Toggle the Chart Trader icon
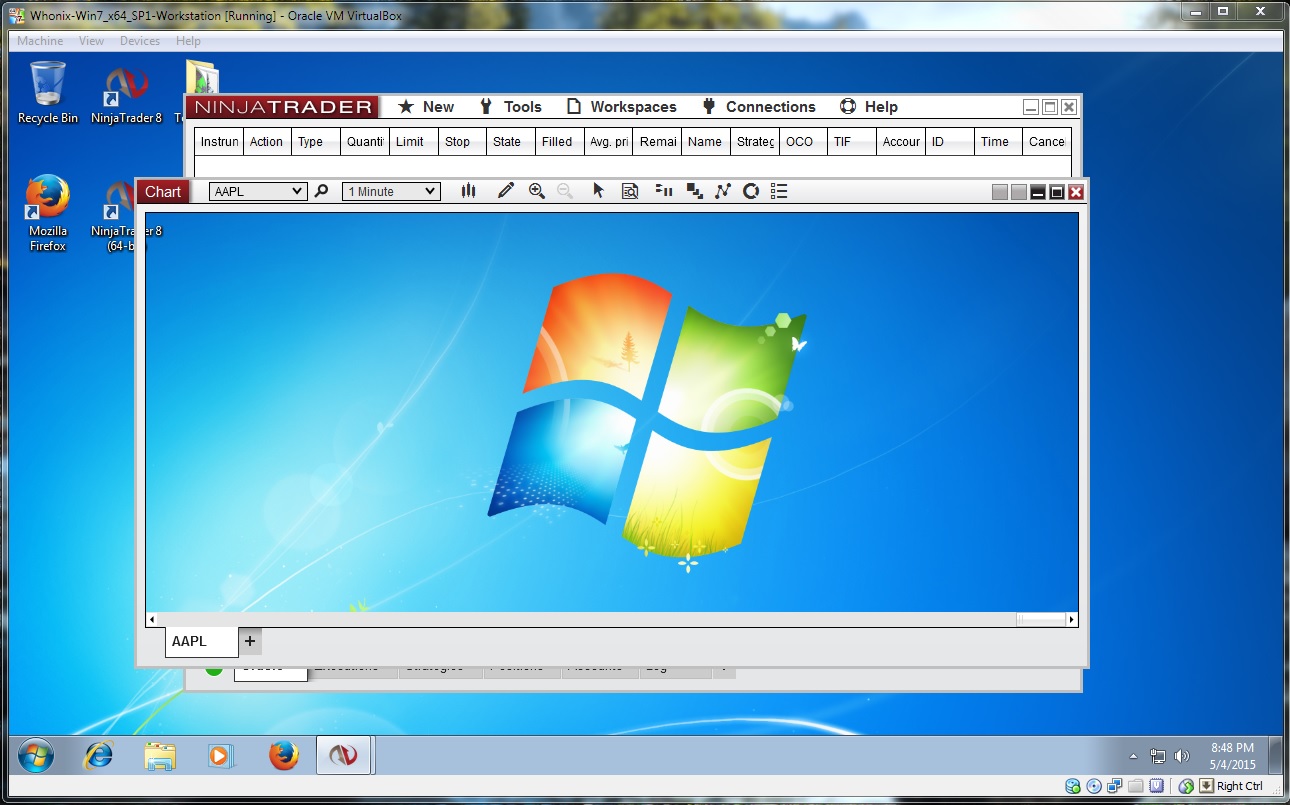This screenshot has height=805, width=1290. (663, 191)
